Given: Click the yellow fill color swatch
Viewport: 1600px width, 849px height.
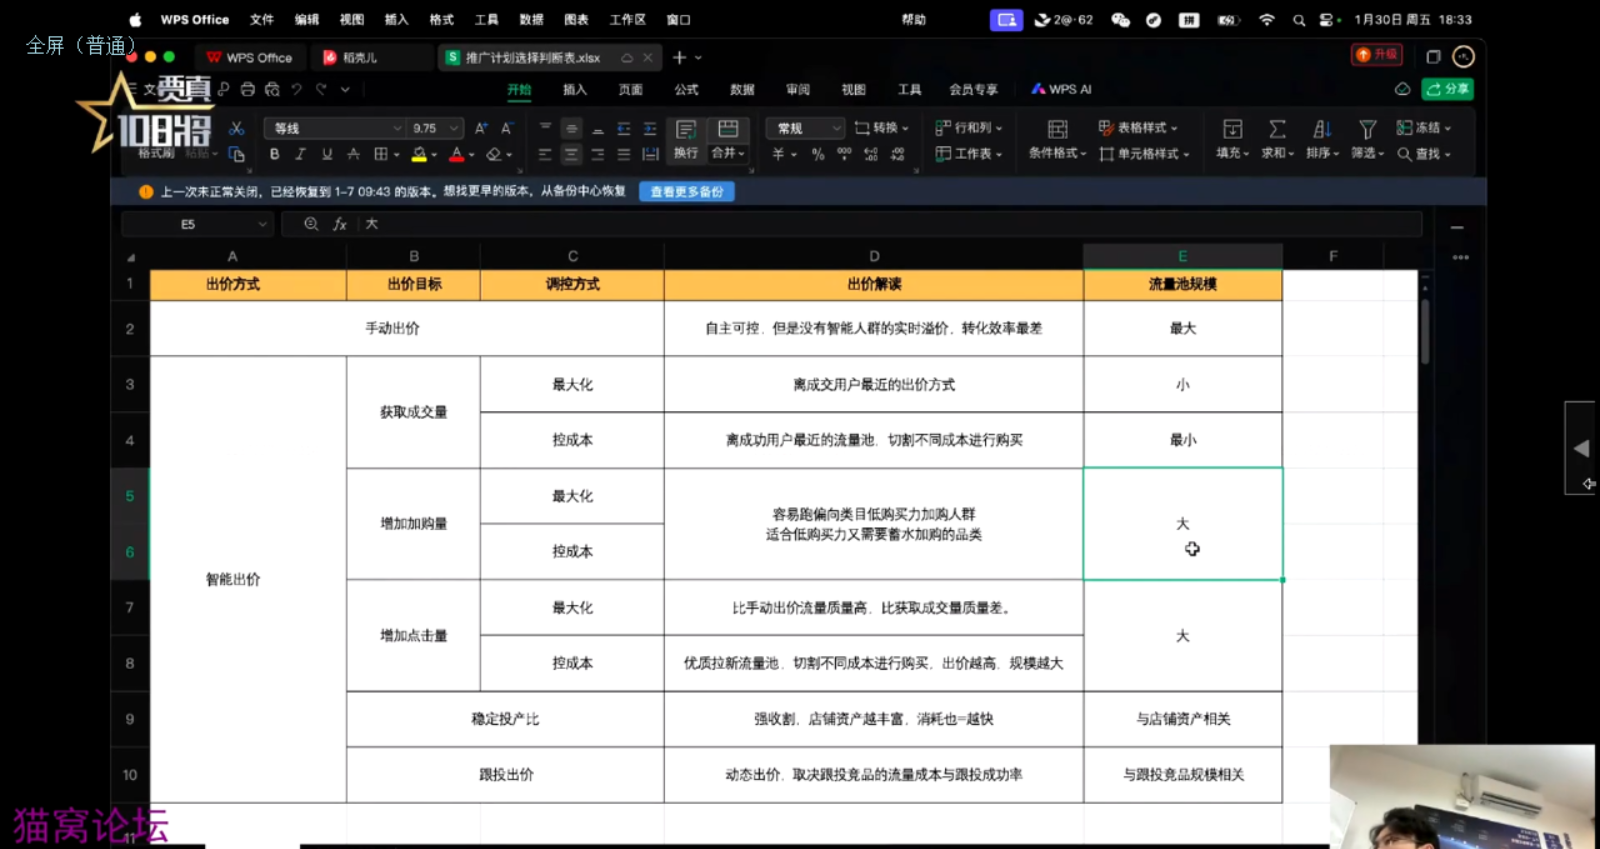Looking at the screenshot, I should pos(419,154).
